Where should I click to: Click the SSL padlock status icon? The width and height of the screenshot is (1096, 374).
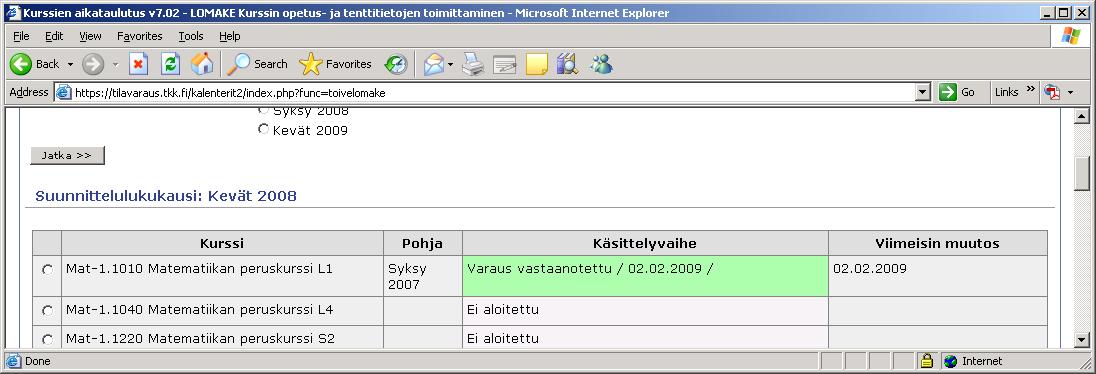(x=926, y=361)
